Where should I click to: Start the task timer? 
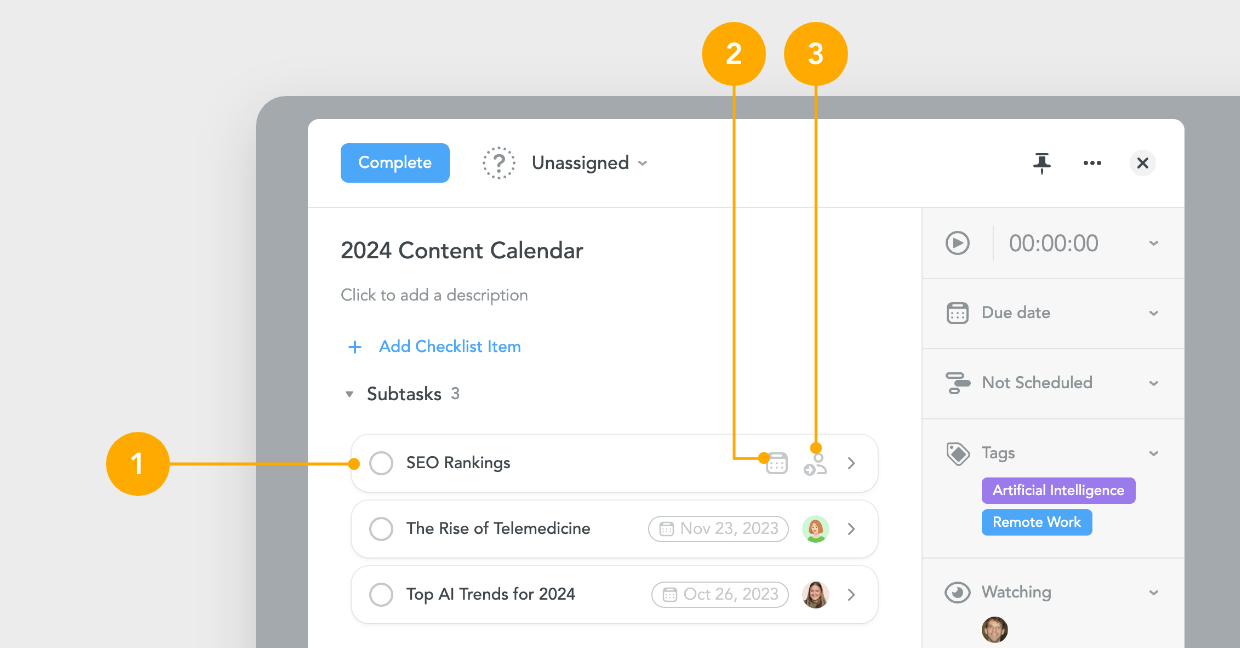(x=958, y=242)
